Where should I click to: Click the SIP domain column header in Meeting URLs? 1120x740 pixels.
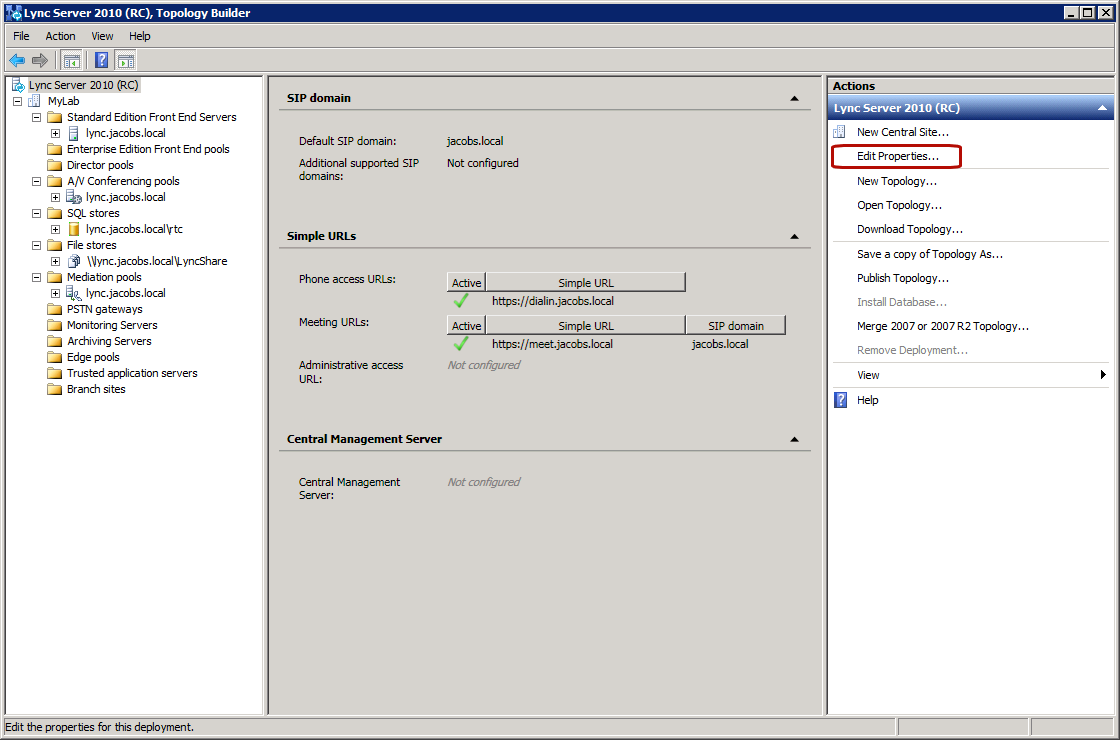[736, 325]
